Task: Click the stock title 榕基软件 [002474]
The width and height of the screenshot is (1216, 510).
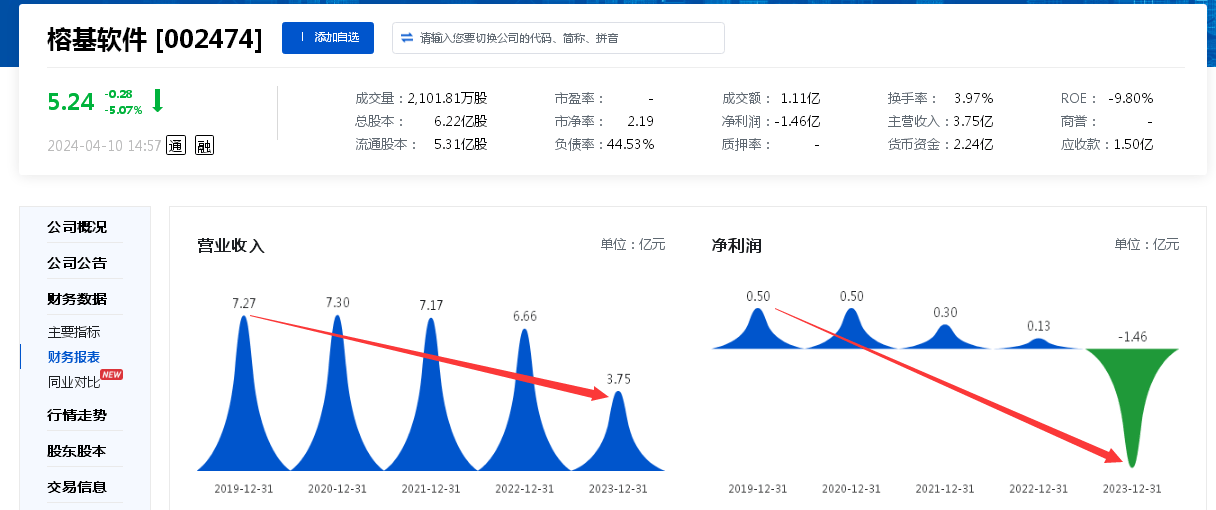Action: (x=155, y=39)
